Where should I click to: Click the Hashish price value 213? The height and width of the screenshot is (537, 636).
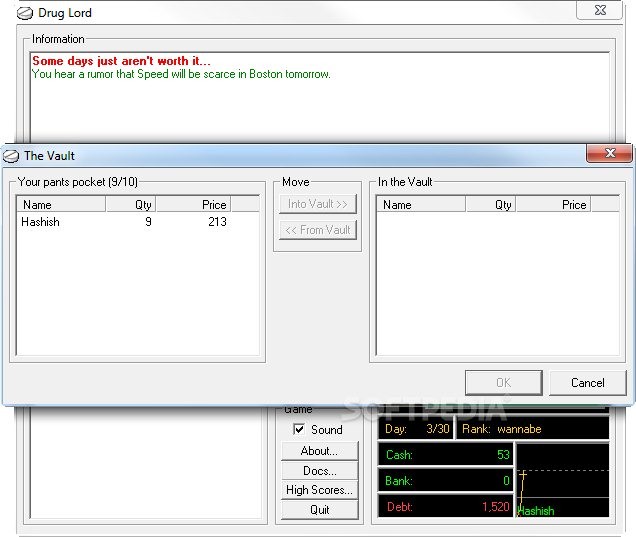pyautogui.click(x=217, y=222)
